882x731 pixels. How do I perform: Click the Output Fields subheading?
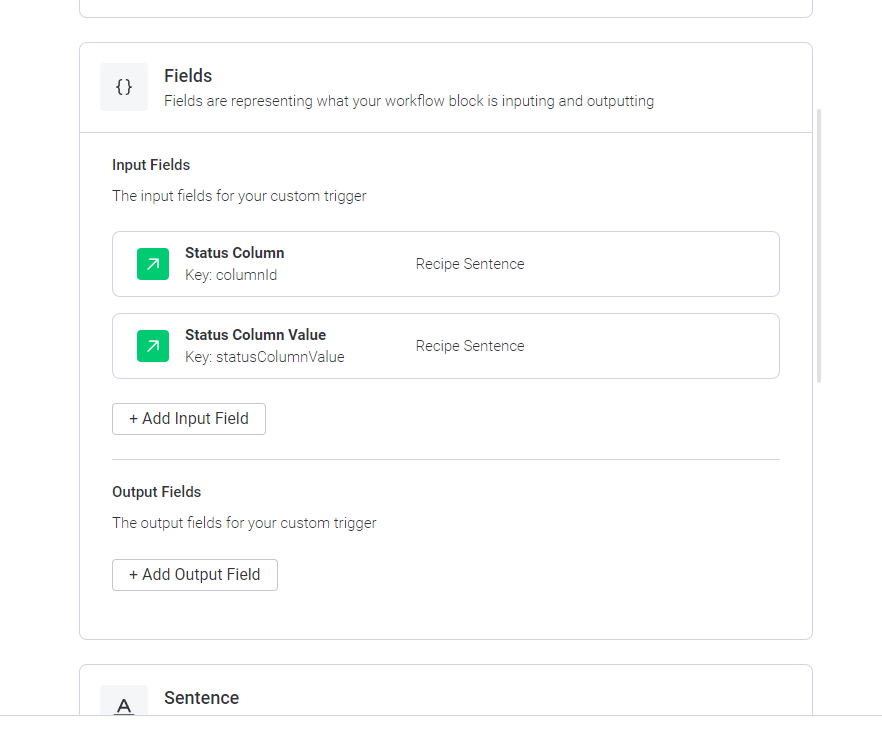156,492
